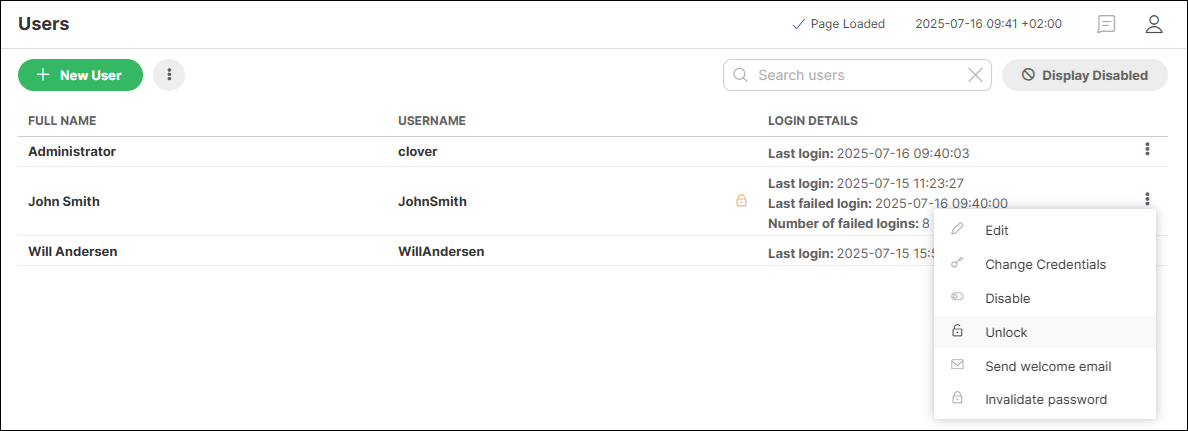Click the messages icon in the header
Screen dimensions: 1188x431
[1106, 24]
